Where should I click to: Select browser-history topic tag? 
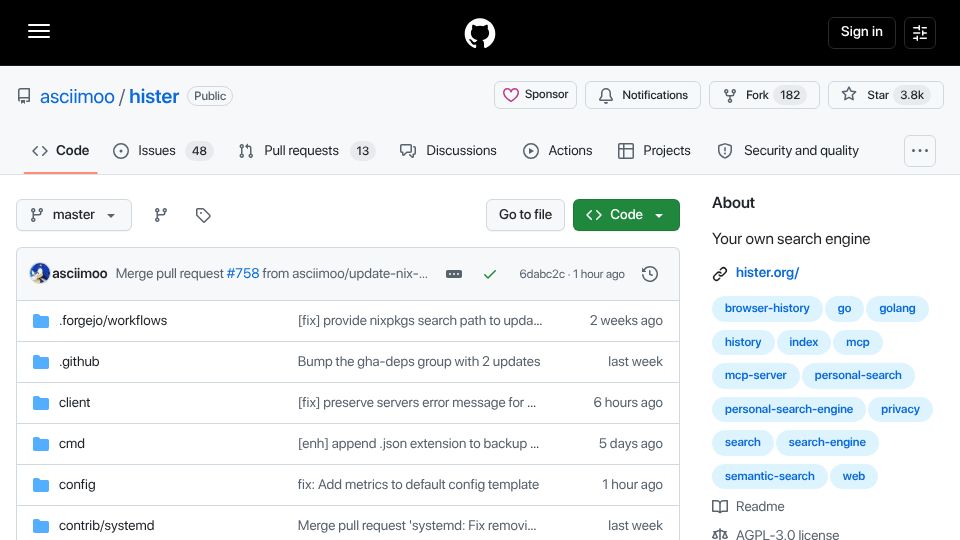[x=767, y=308]
